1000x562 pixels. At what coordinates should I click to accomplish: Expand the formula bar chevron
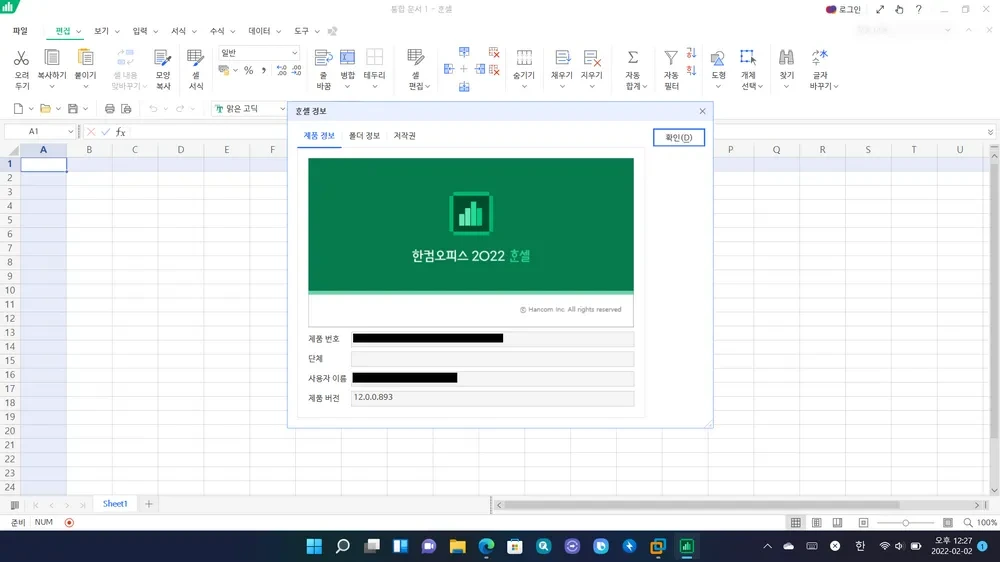pos(990,132)
